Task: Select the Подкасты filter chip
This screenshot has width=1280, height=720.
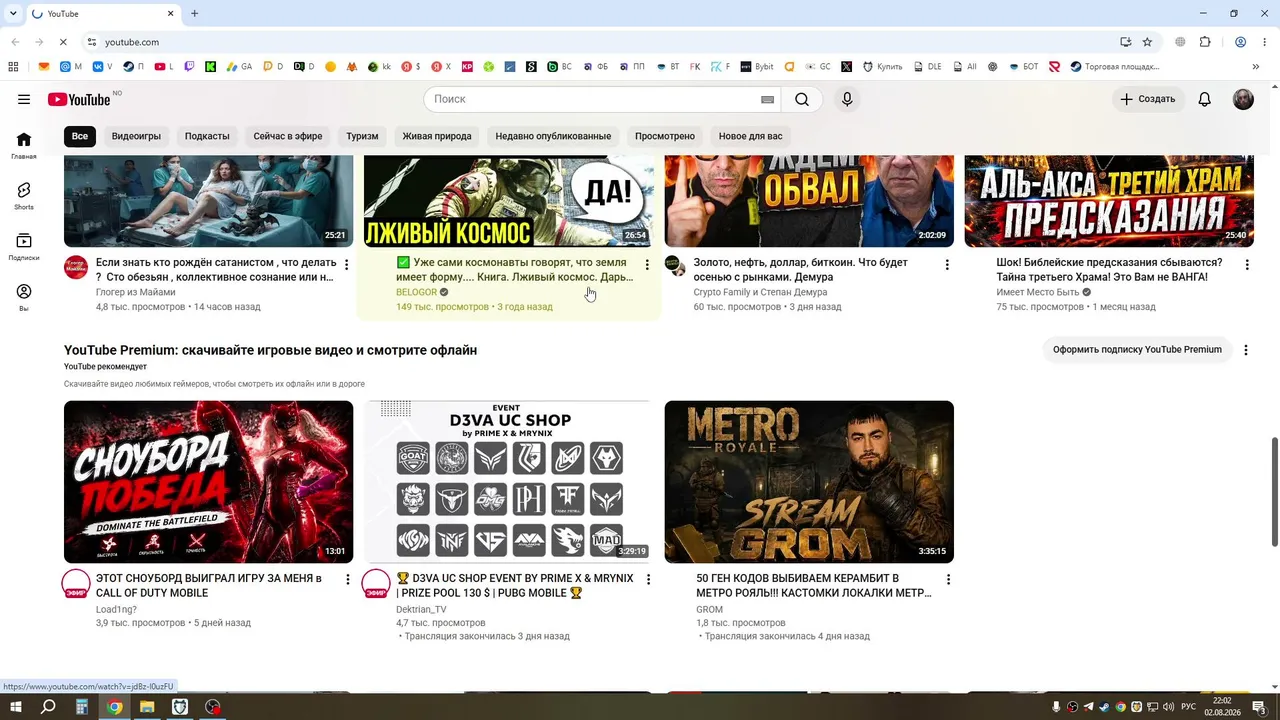Action: click(207, 136)
